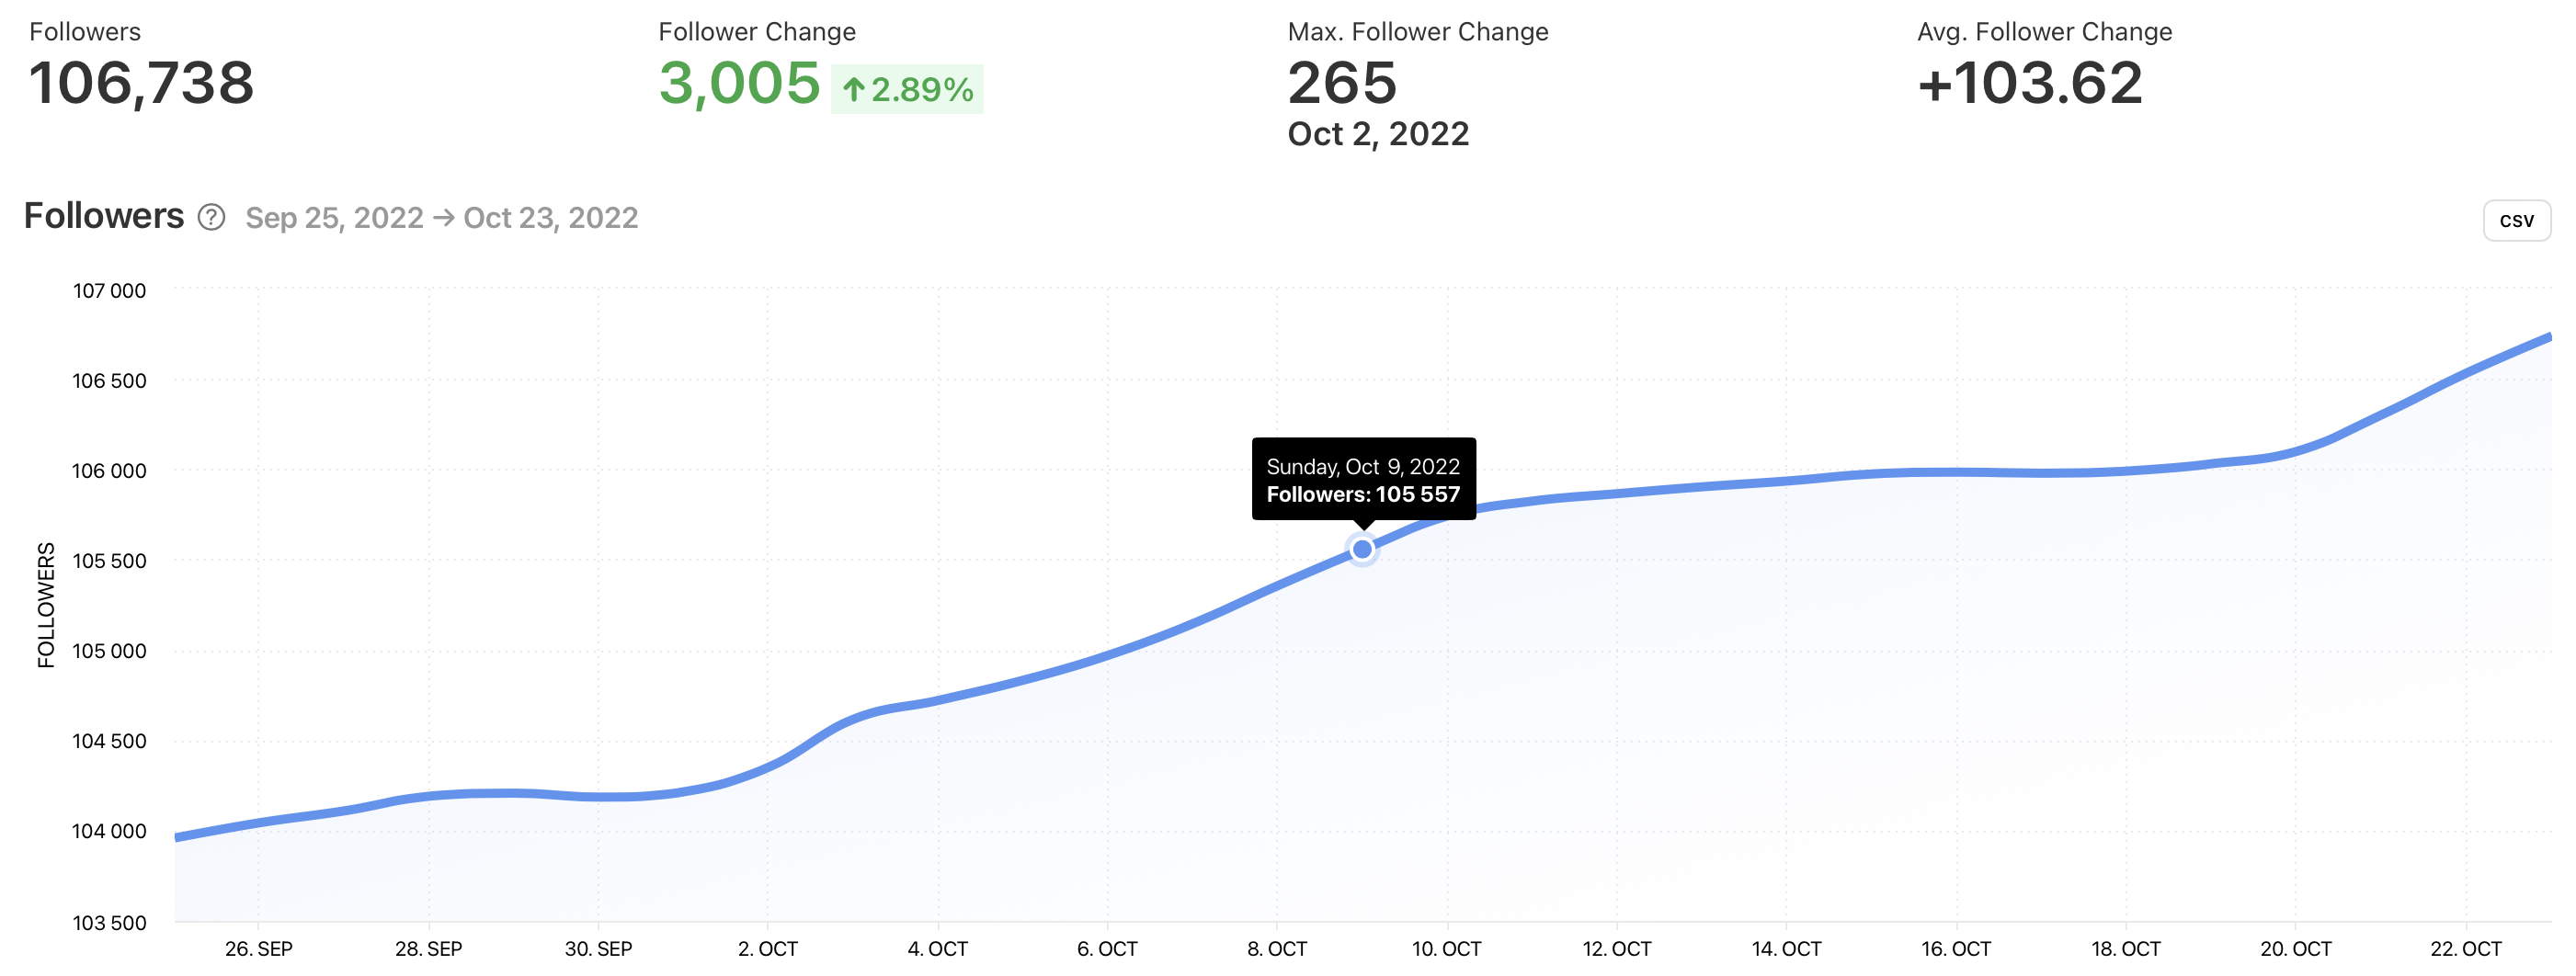Click the green up arrow in percentage badge
The width and height of the screenshot is (2576, 976).
tap(853, 90)
